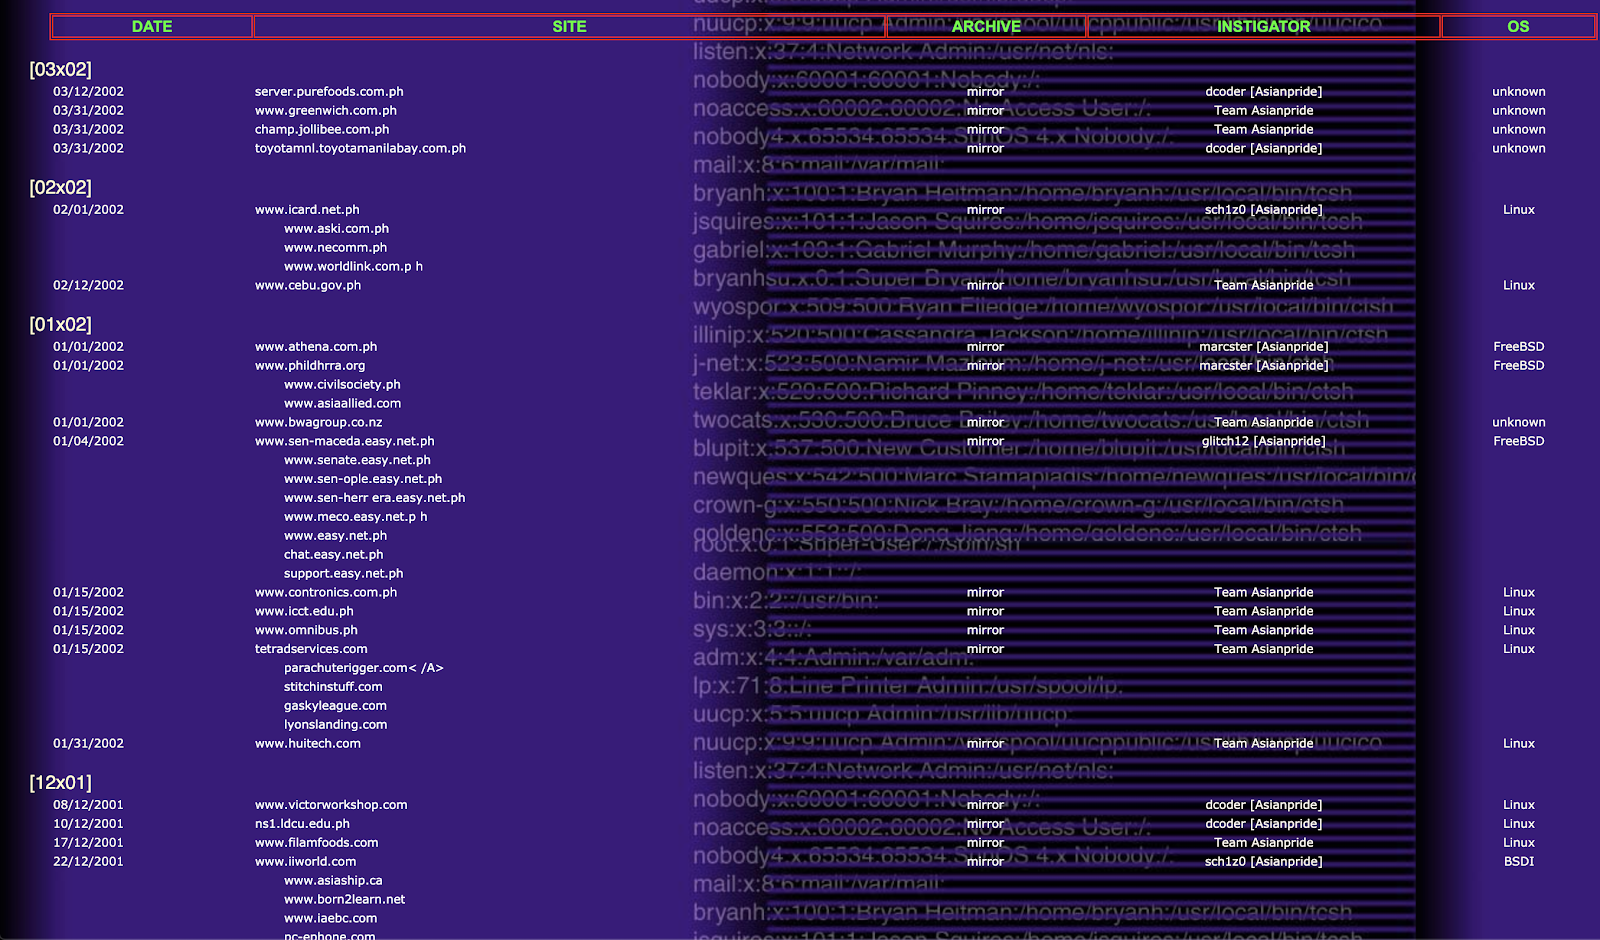
Task: Visit tetradservices.com link
Action: (311, 650)
